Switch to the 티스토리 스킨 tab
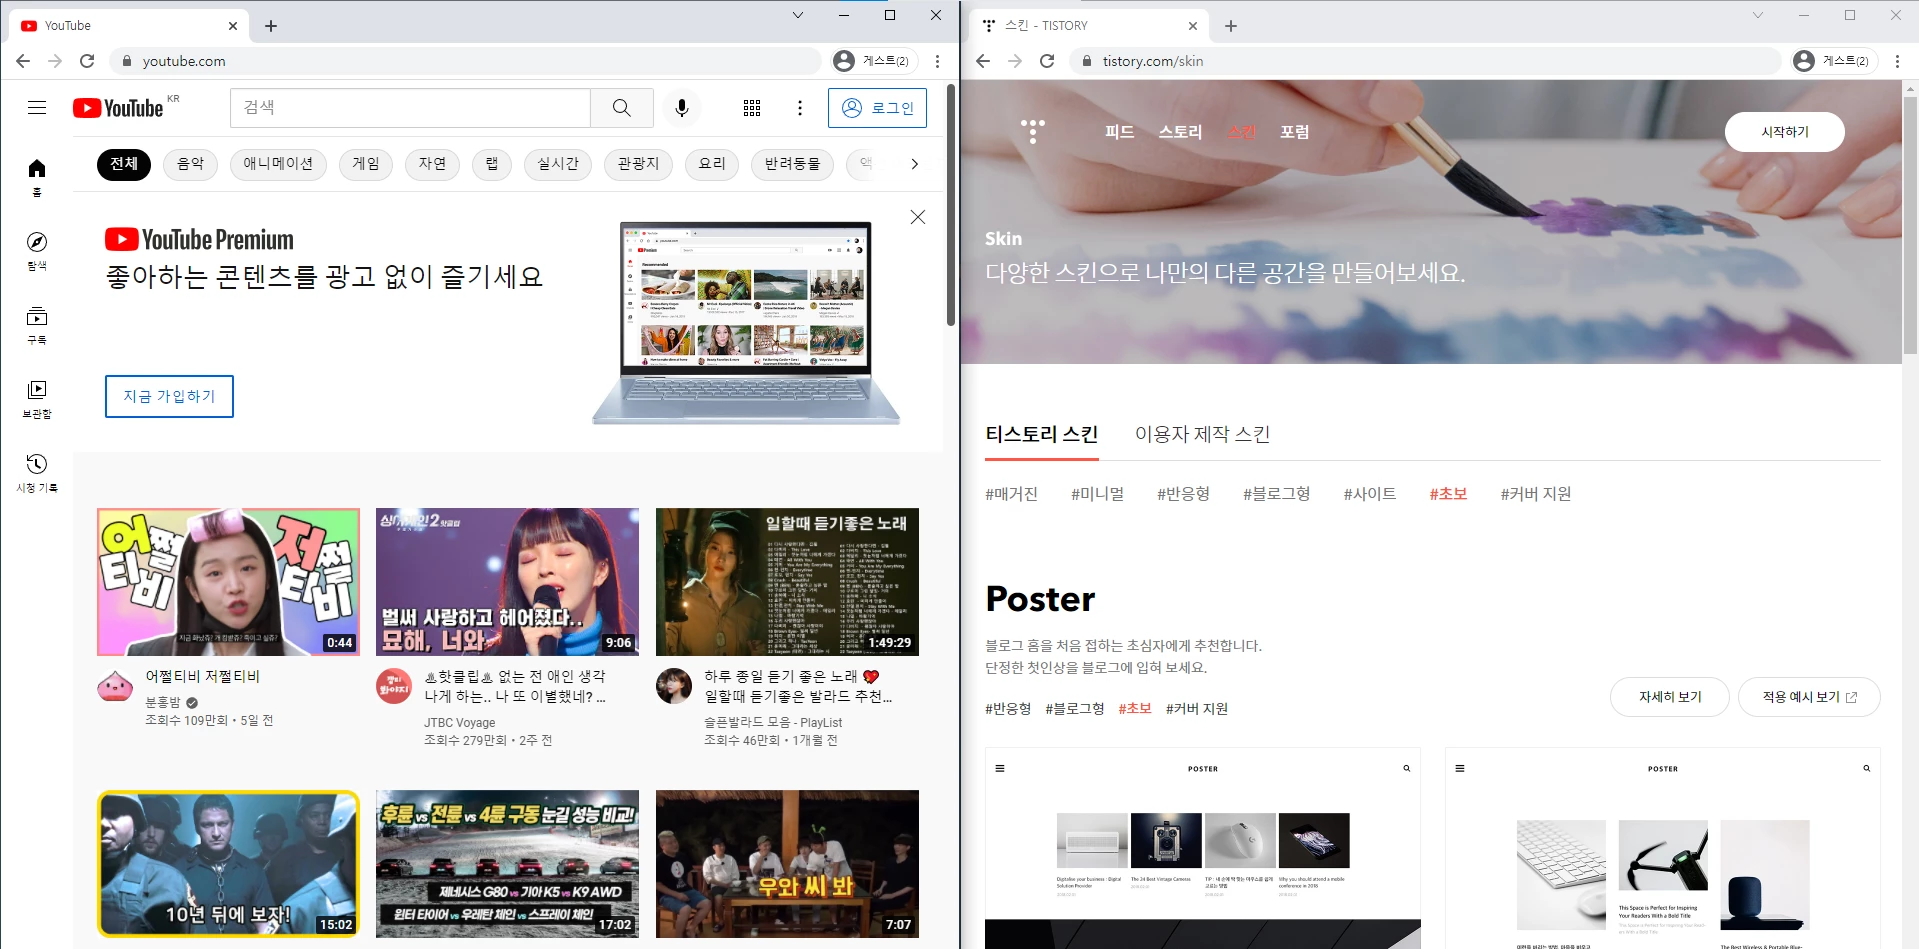This screenshot has width=1919, height=949. click(x=1042, y=434)
